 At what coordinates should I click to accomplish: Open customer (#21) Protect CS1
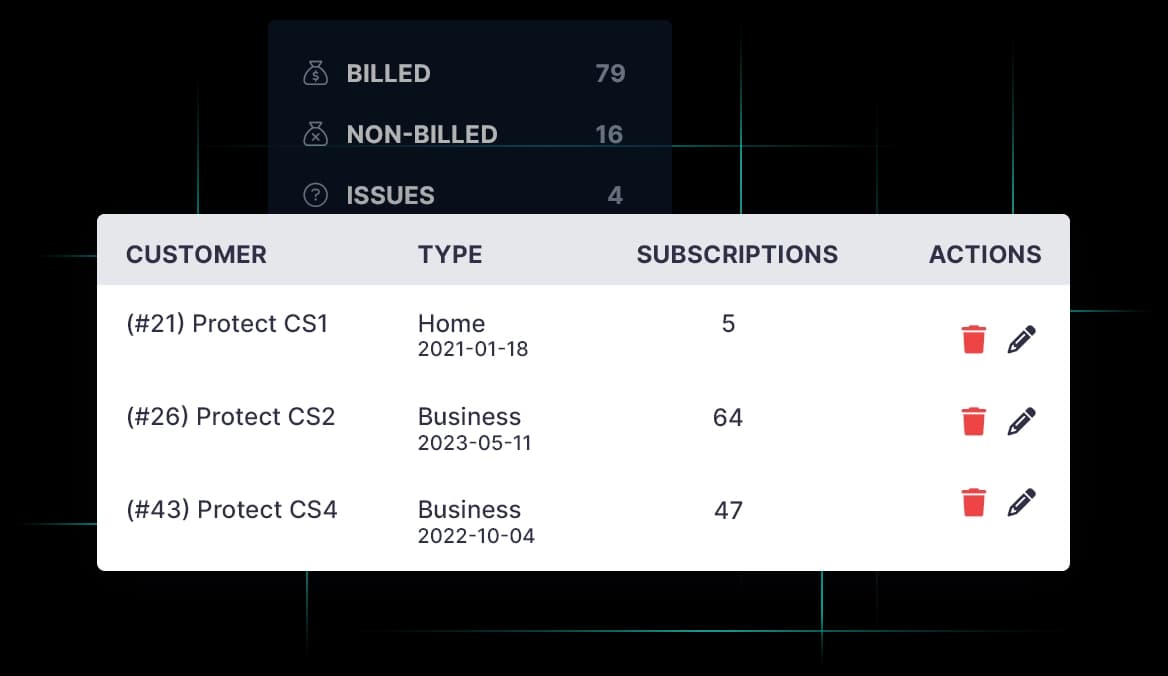click(227, 324)
